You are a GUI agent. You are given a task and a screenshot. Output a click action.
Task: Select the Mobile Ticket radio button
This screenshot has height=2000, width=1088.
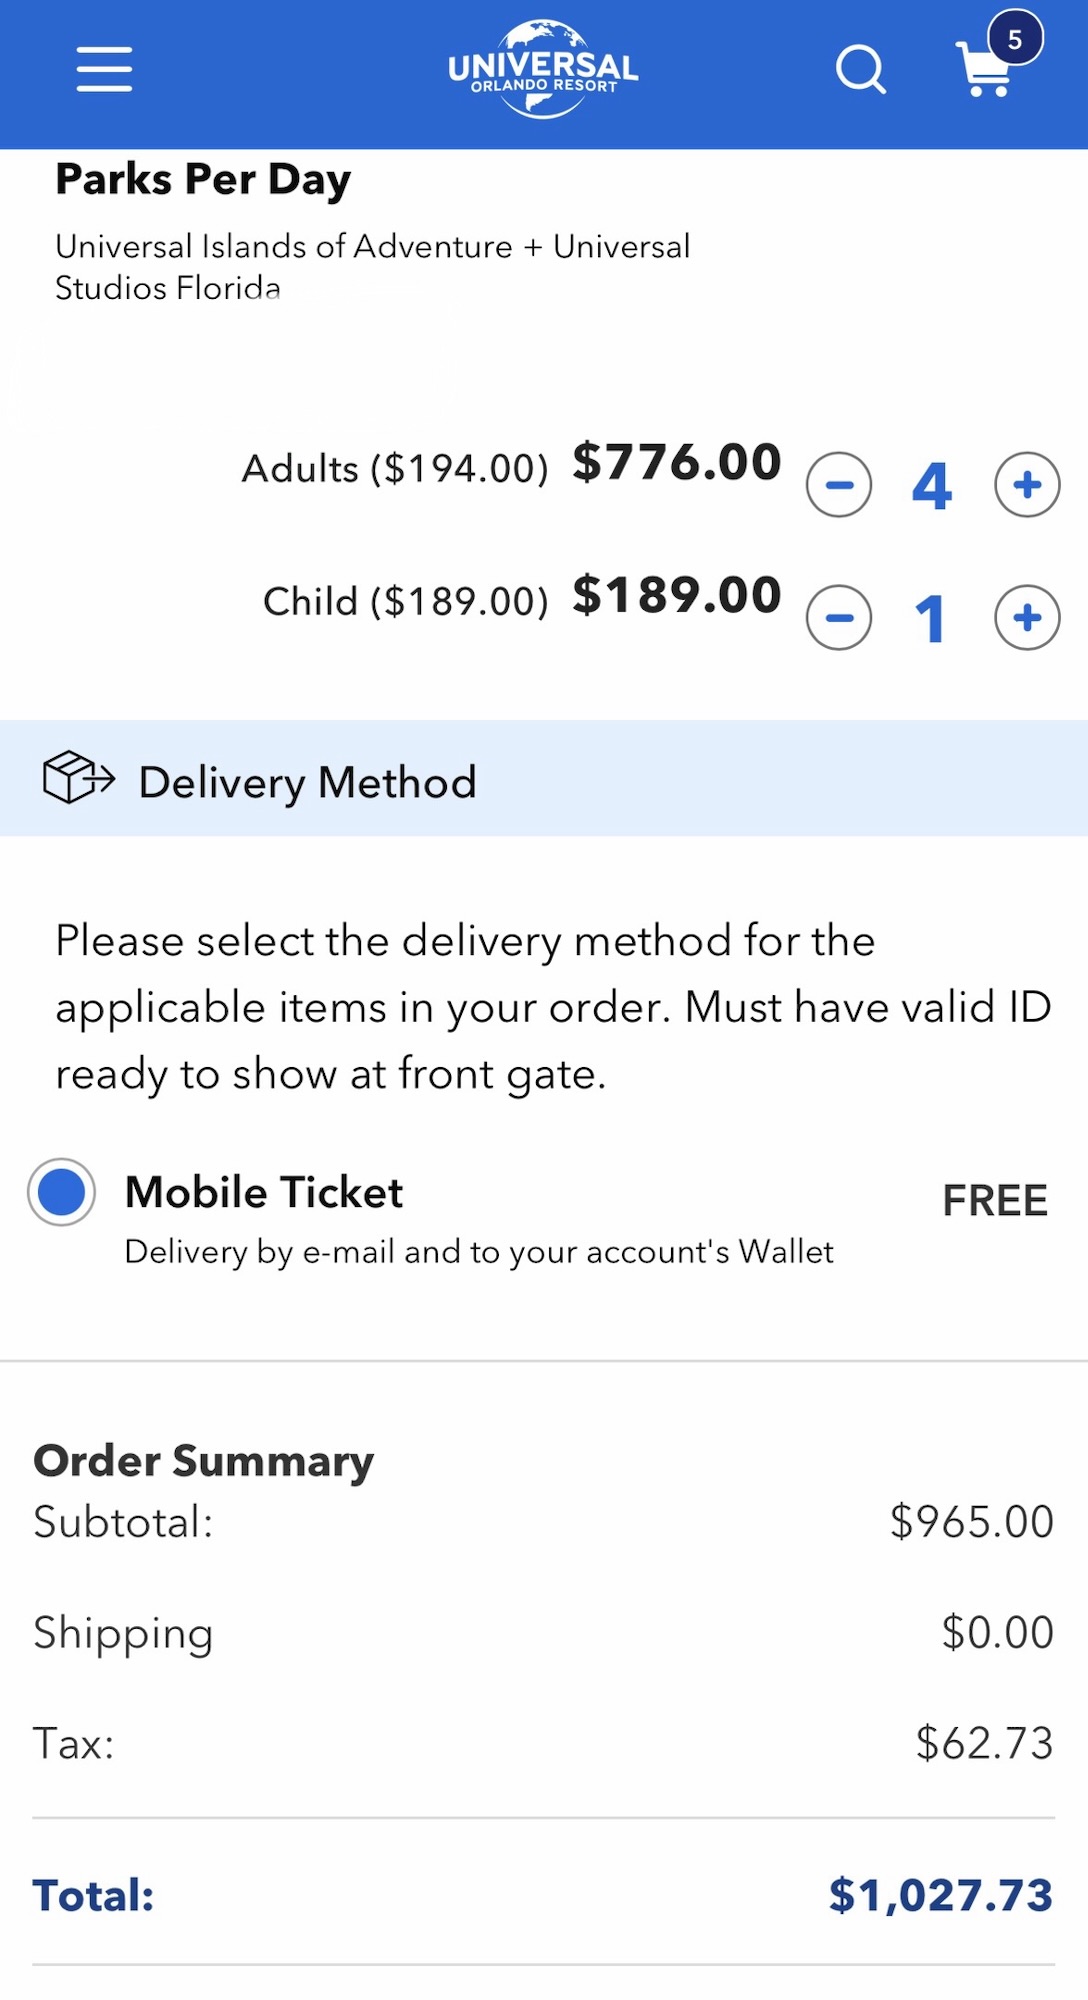pyautogui.click(x=62, y=1192)
